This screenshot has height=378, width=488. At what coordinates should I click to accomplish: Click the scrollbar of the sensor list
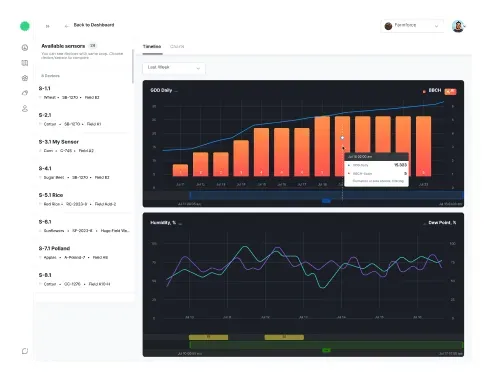pyautogui.click(x=133, y=67)
